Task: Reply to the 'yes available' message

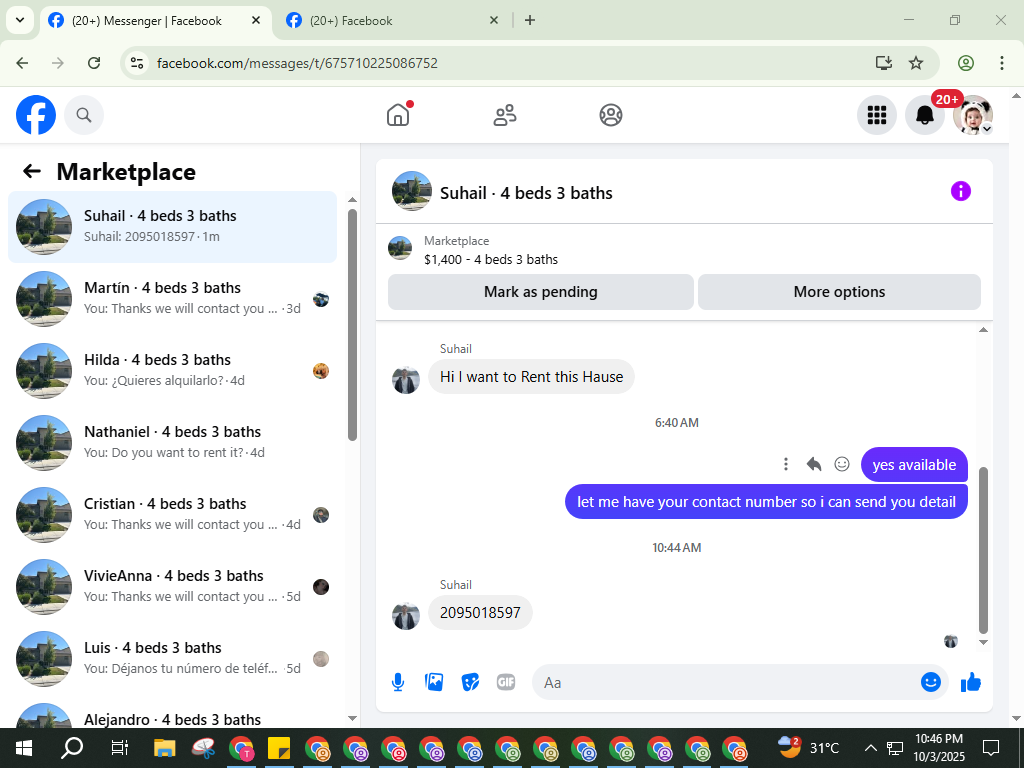Action: point(814,464)
